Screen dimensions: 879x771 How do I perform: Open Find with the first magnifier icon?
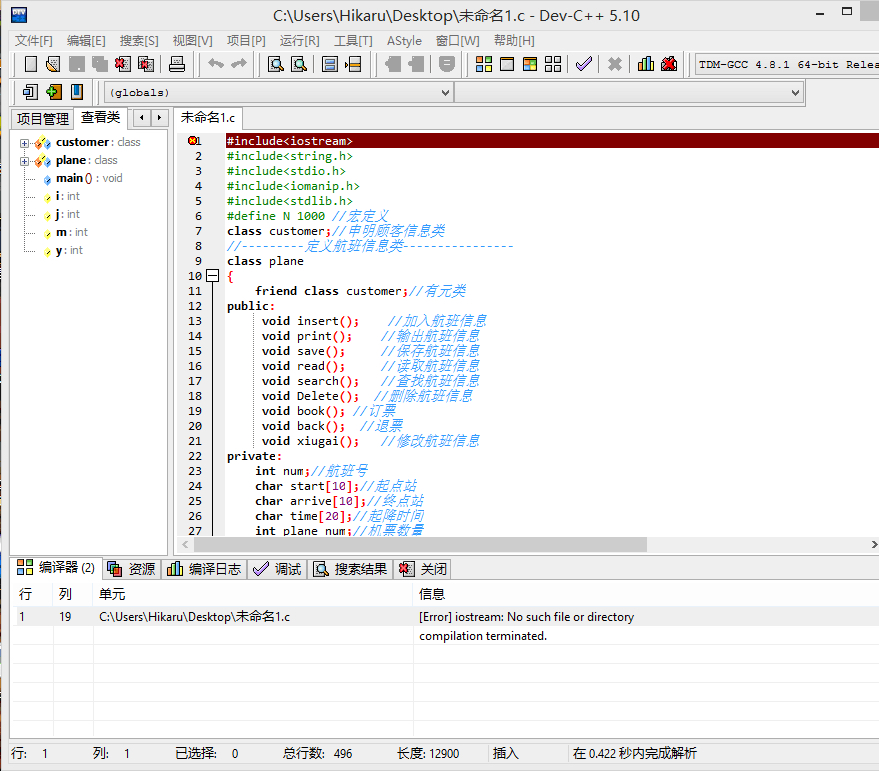(x=275, y=64)
